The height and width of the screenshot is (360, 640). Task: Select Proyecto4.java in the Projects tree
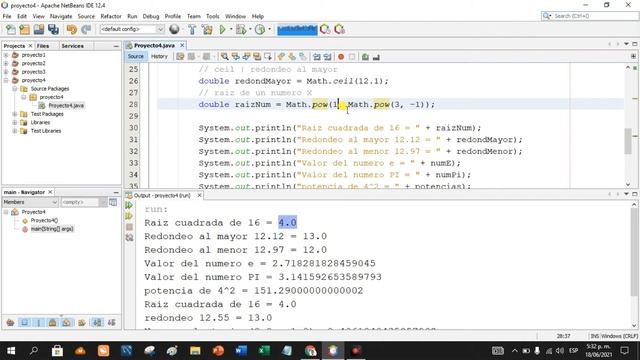tap(66, 105)
